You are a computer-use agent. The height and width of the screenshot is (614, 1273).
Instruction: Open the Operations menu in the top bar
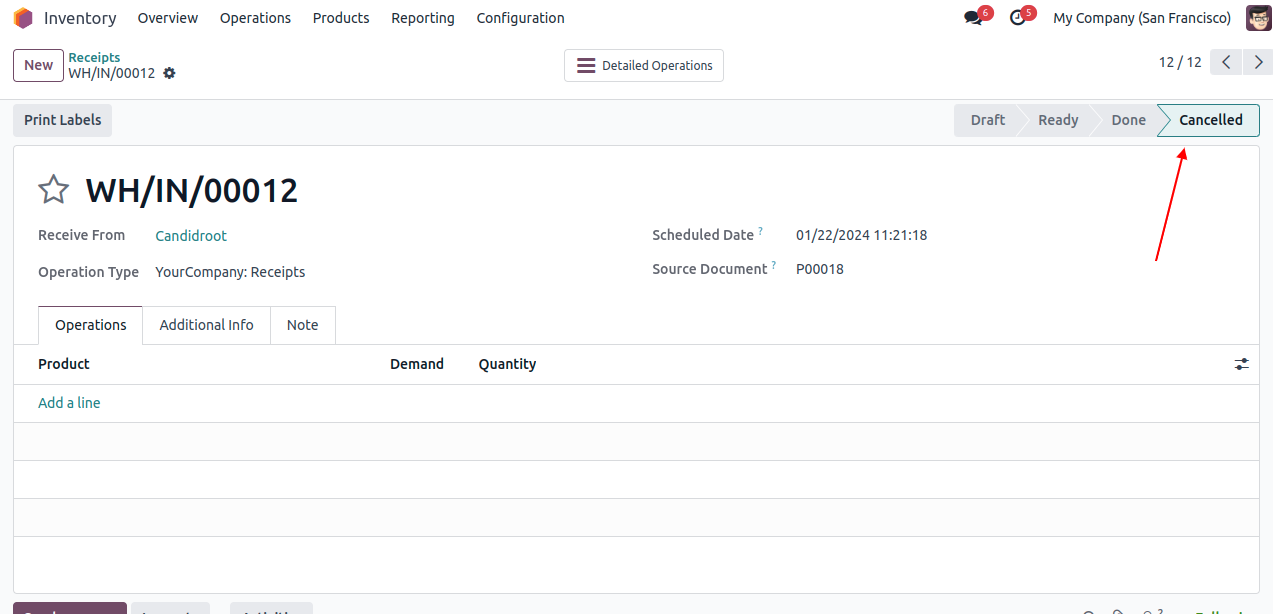[255, 18]
